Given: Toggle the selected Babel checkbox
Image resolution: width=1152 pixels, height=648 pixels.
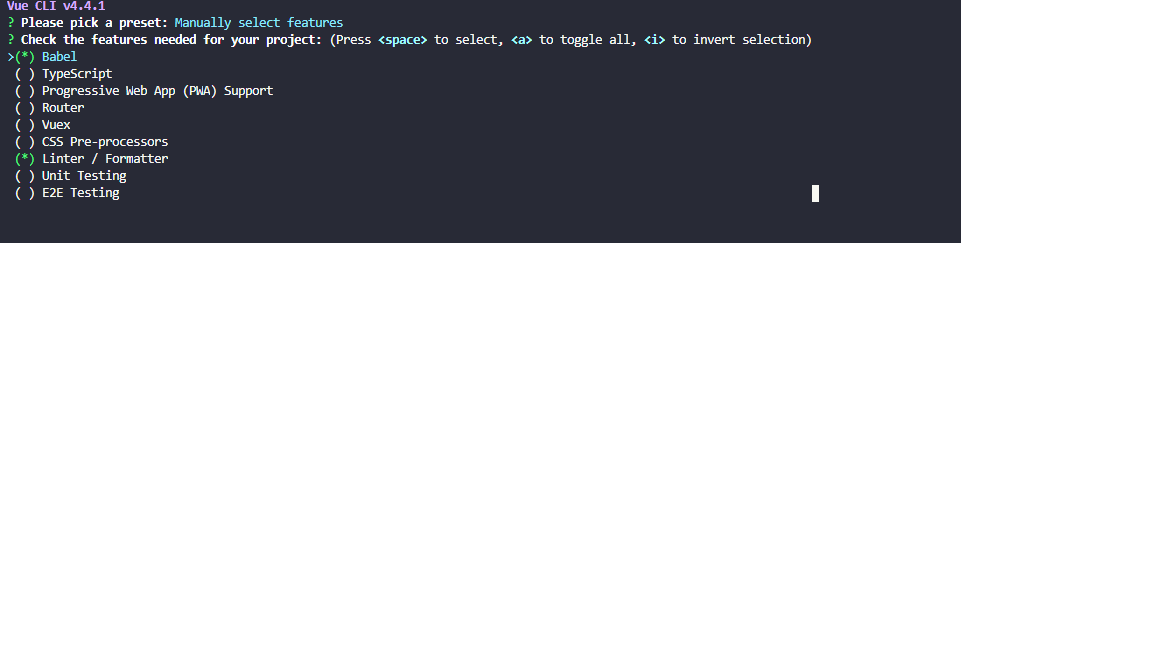Looking at the screenshot, I should point(25,57).
